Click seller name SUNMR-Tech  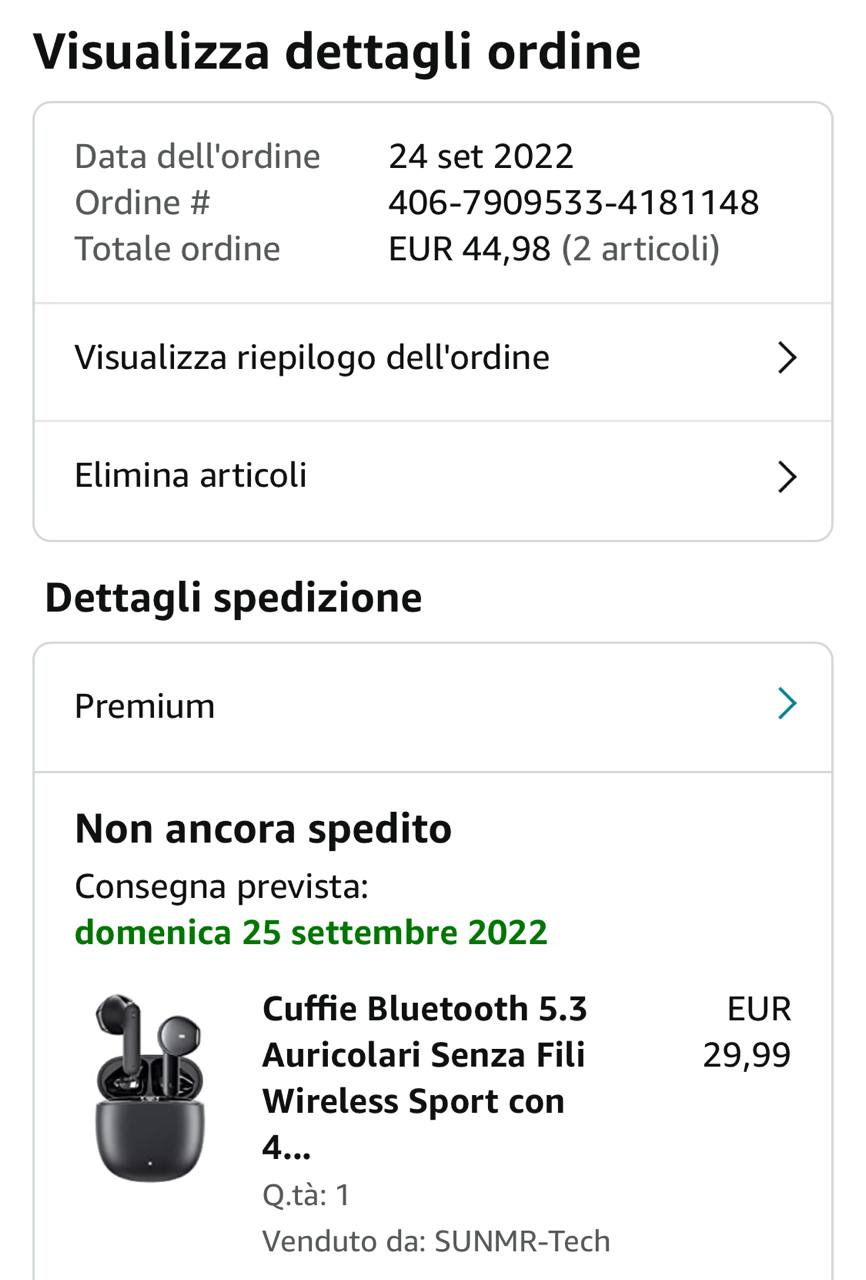pos(521,1241)
